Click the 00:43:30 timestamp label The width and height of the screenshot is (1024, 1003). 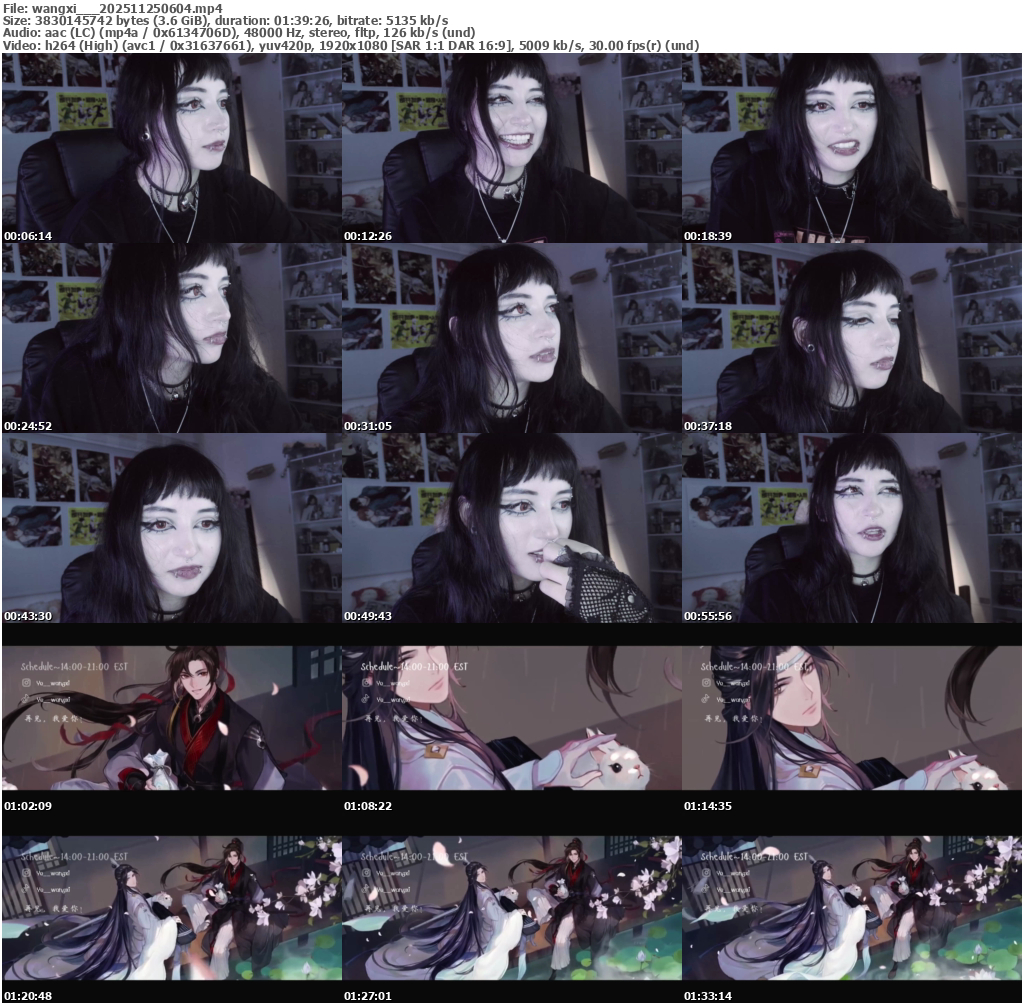(27, 616)
